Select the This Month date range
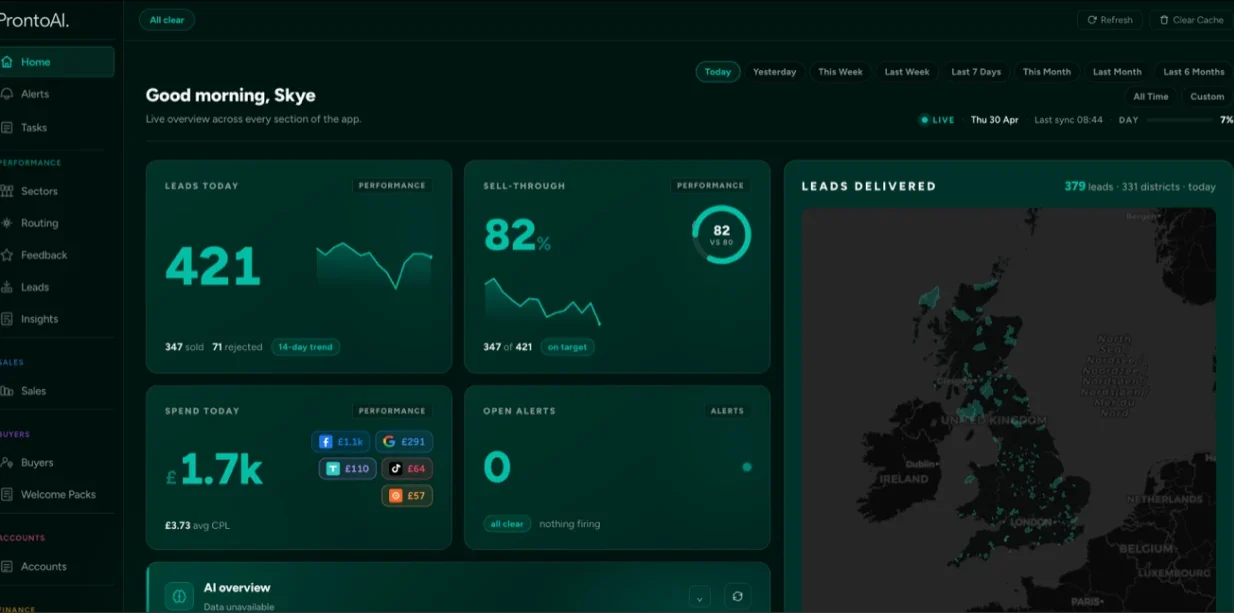1234x613 pixels. (1047, 72)
